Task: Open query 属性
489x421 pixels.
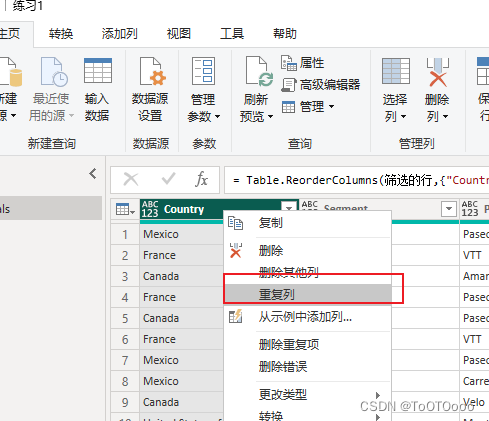Action: [302, 63]
